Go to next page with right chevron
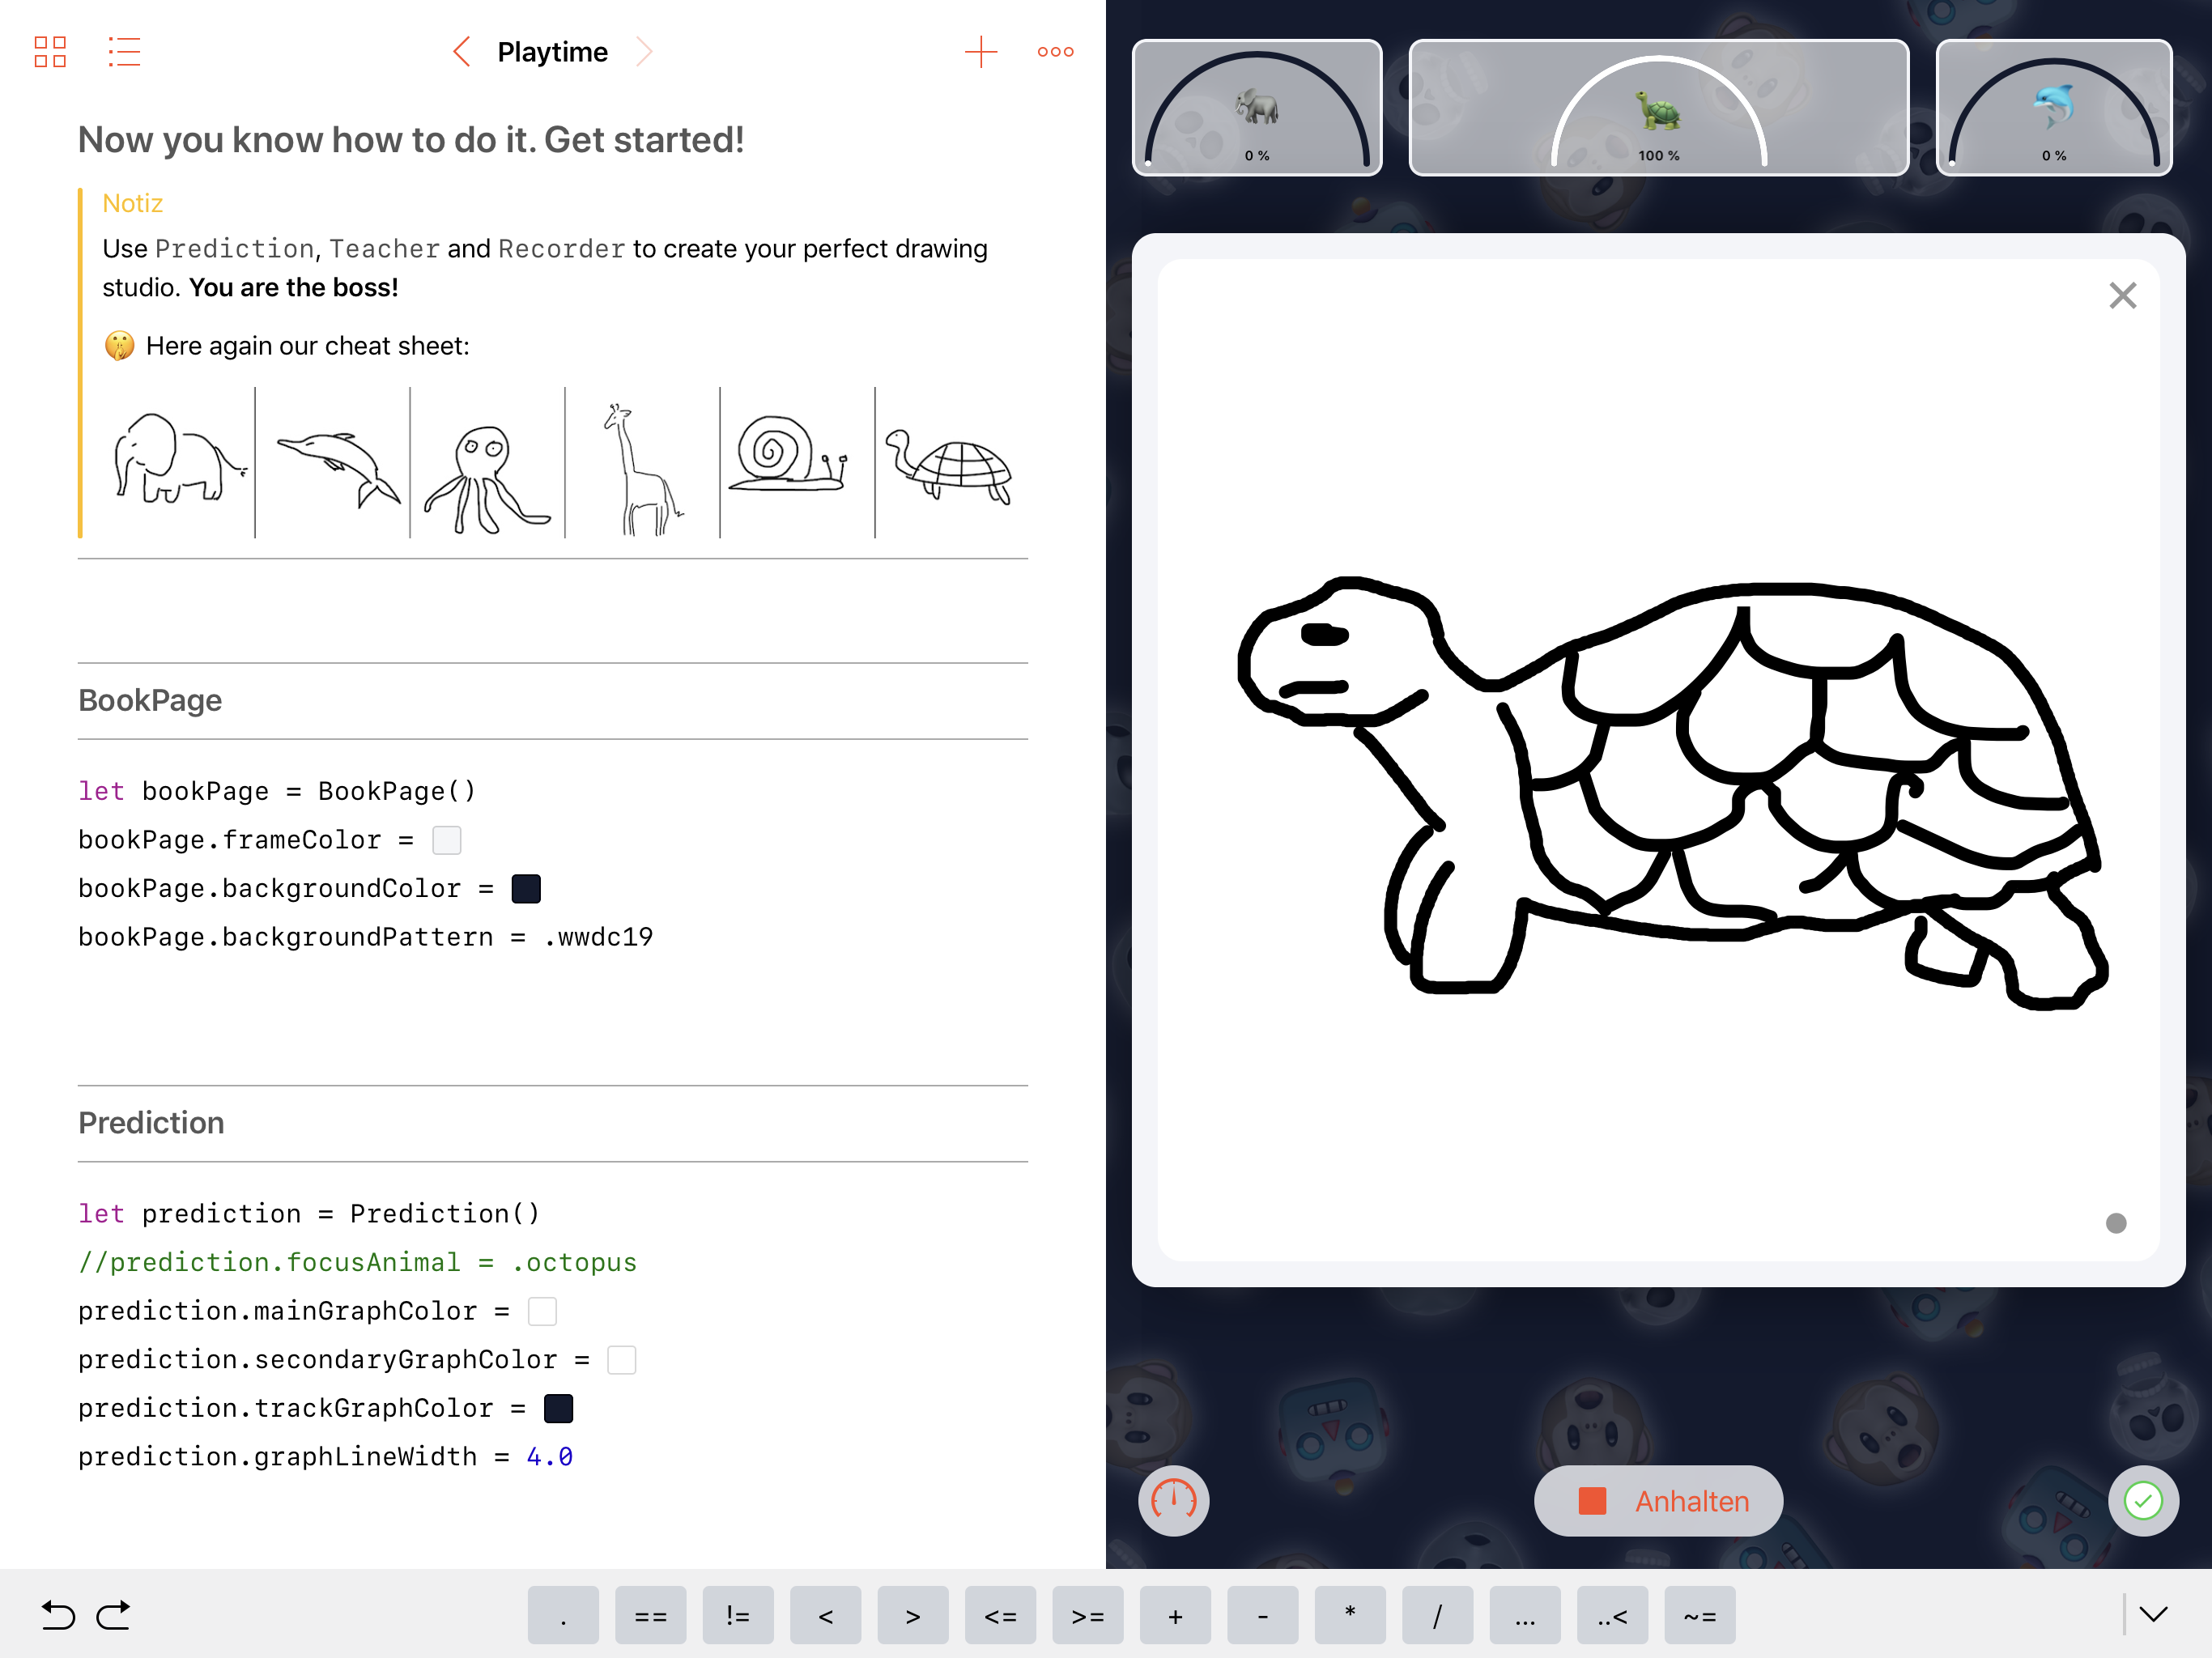 coord(645,52)
